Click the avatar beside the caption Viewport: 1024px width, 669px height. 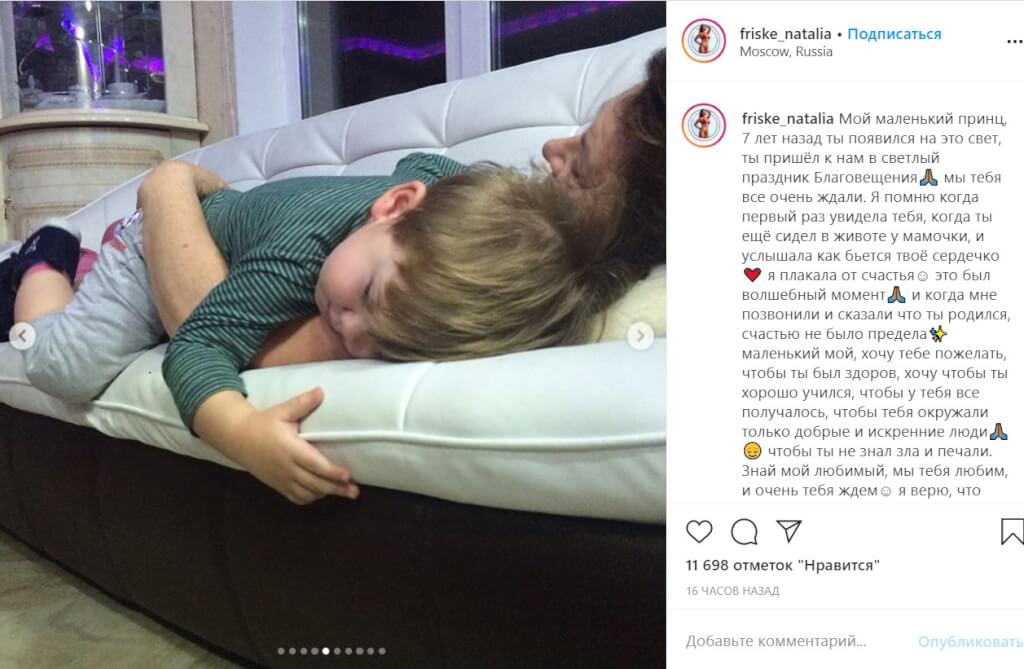coord(703,125)
